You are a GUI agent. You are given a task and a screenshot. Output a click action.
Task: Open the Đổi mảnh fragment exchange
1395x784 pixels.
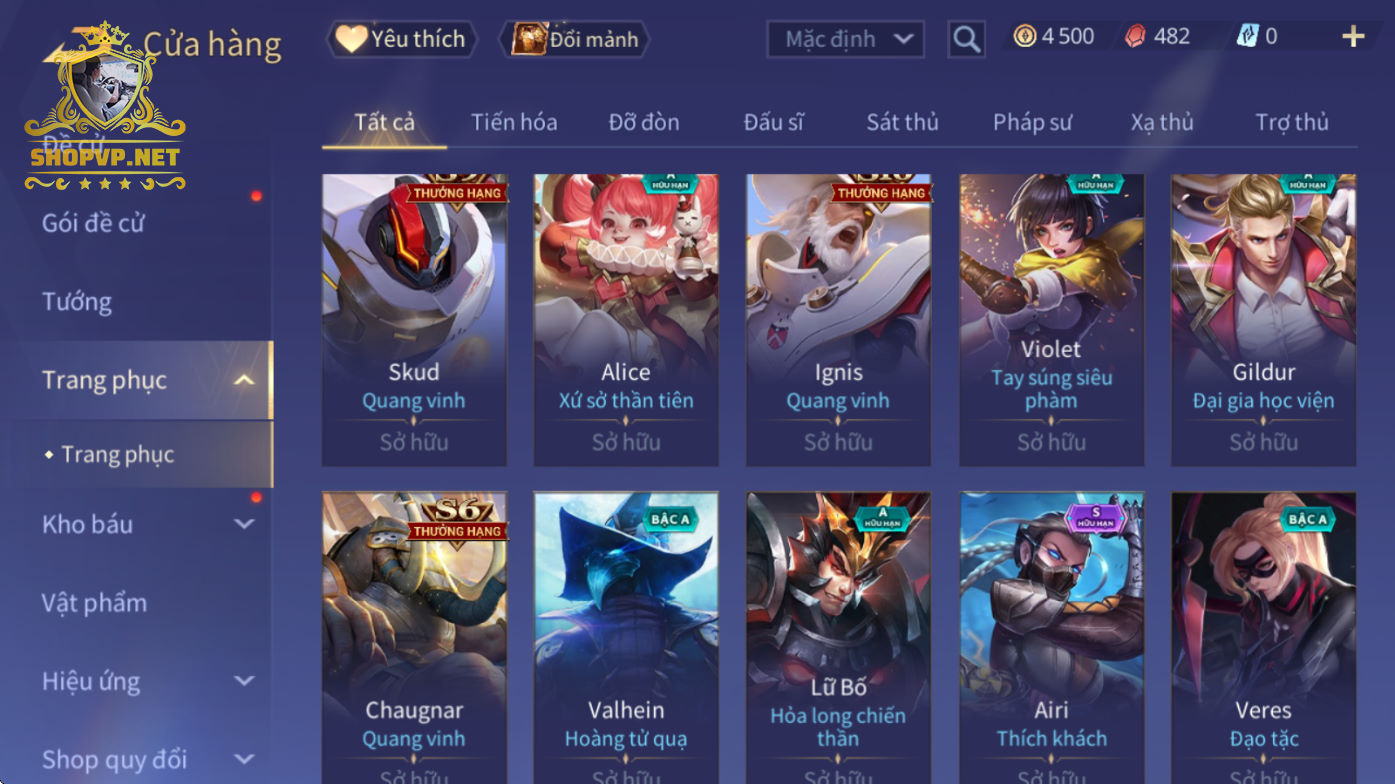(x=574, y=39)
